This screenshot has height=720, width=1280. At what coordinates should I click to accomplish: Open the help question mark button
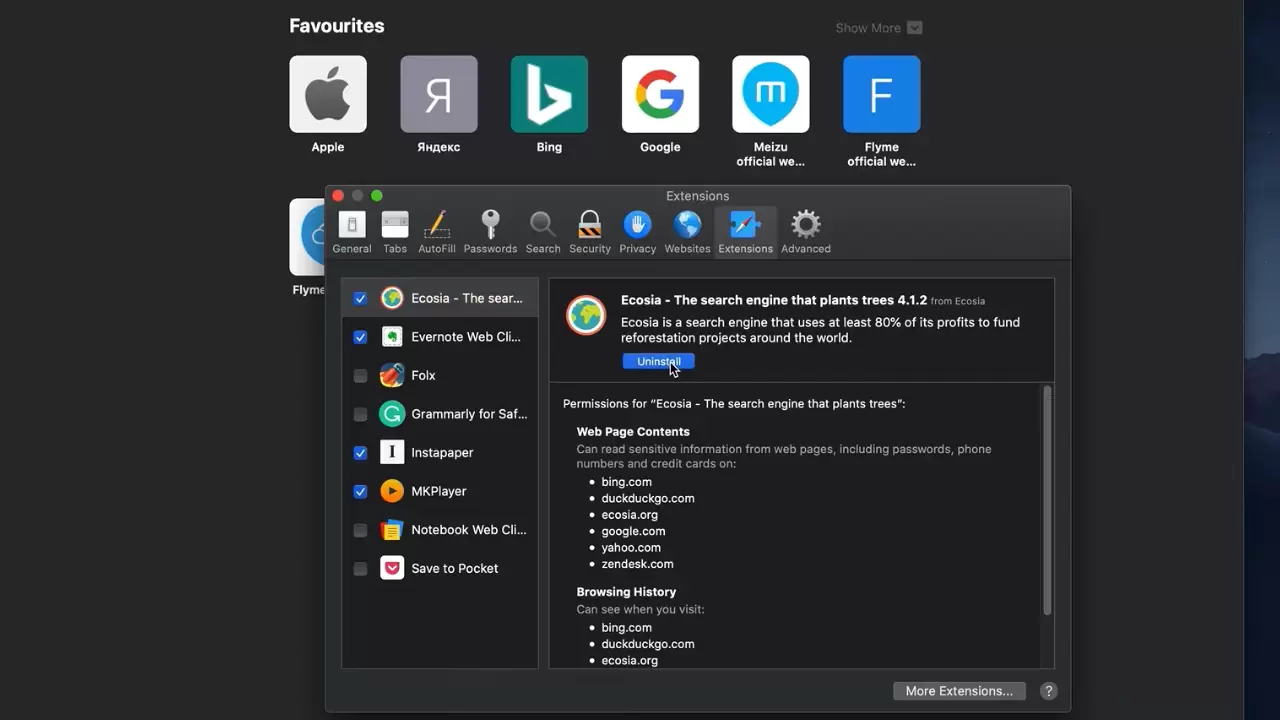[1048, 691]
